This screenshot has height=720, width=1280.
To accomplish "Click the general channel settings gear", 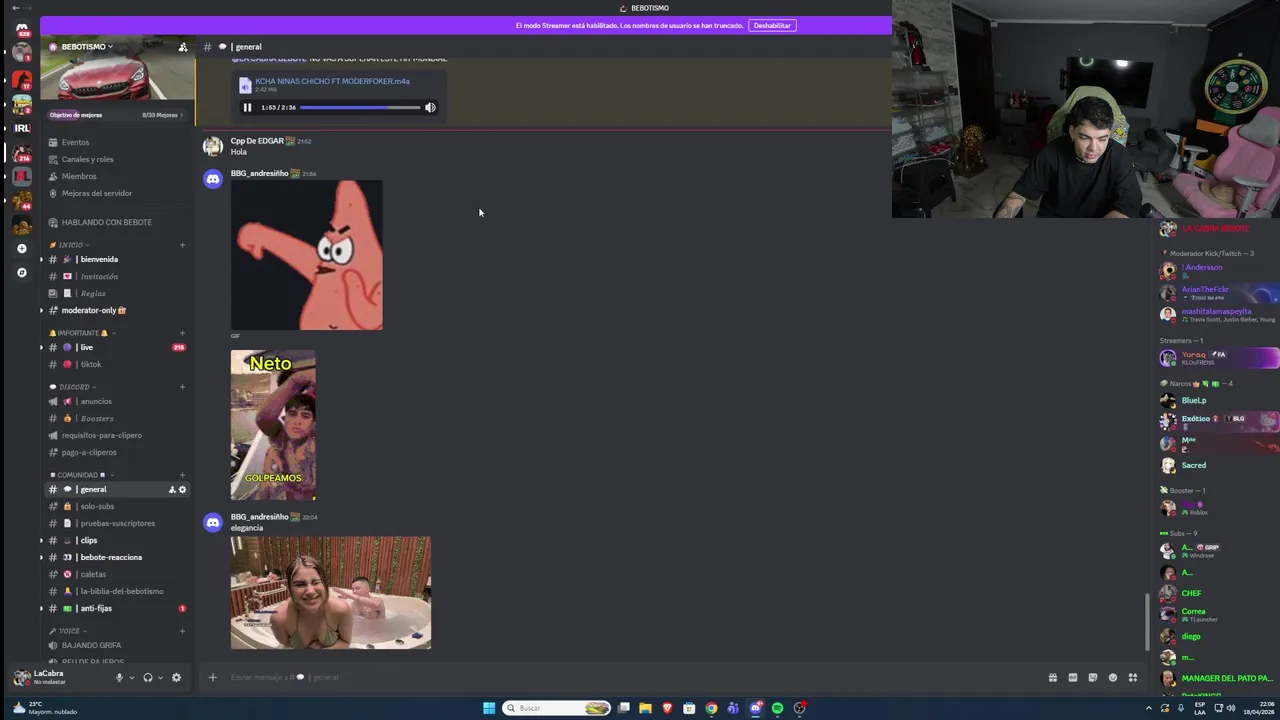I will pos(182,489).
